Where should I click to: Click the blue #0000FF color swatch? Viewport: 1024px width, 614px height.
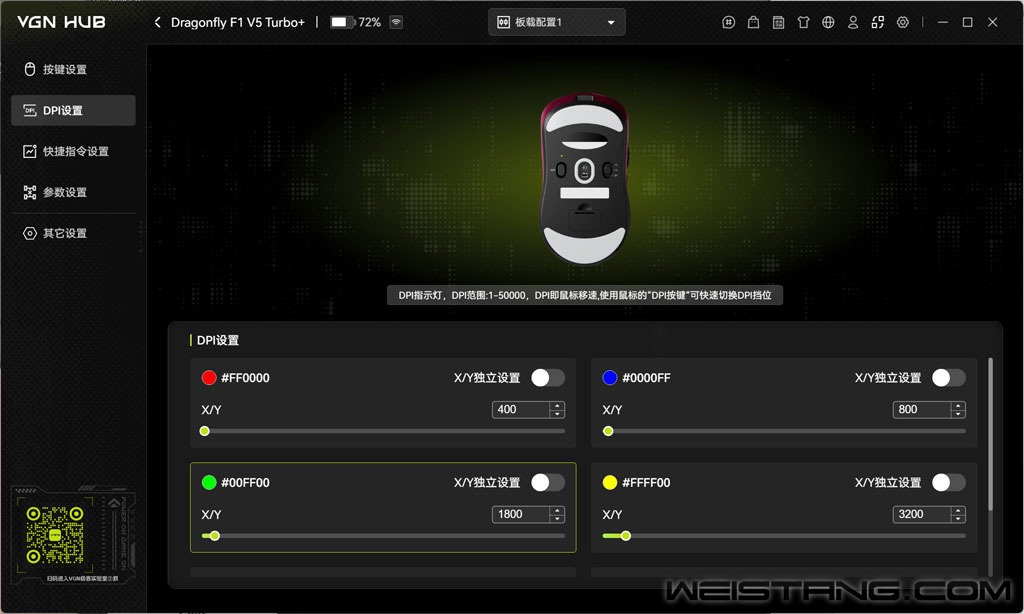pos(610,378)
